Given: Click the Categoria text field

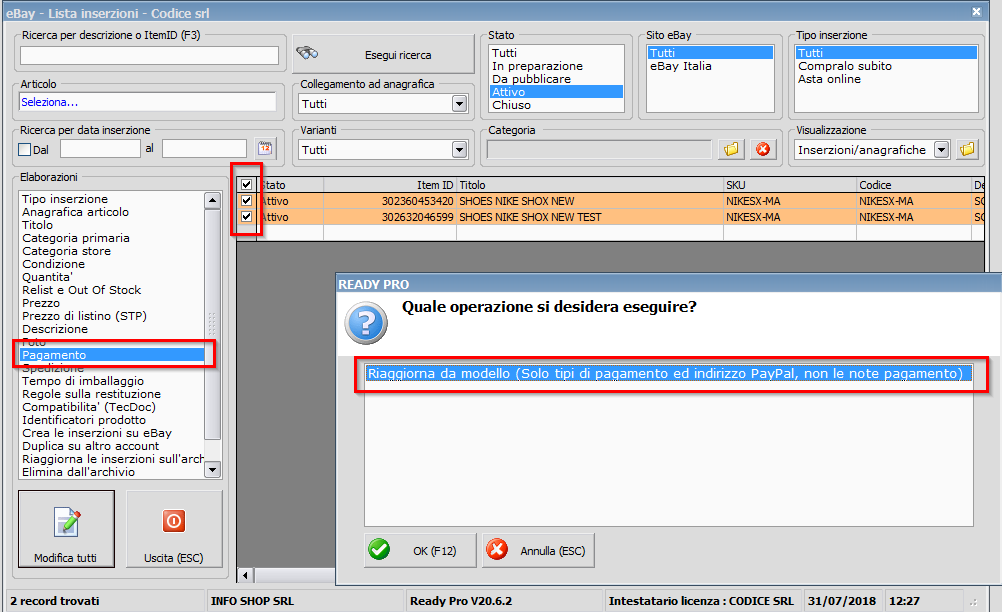Looking at the screenshot, I should tap(599, 149).
